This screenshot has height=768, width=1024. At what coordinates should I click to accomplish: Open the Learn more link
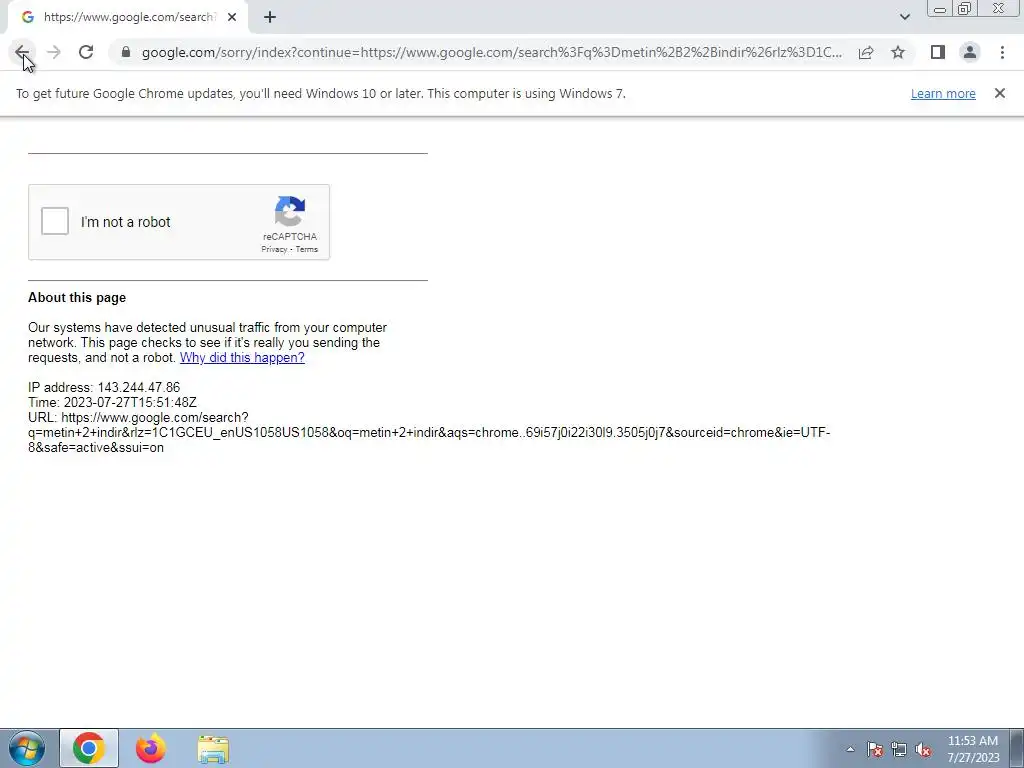[x=943, y=93]
